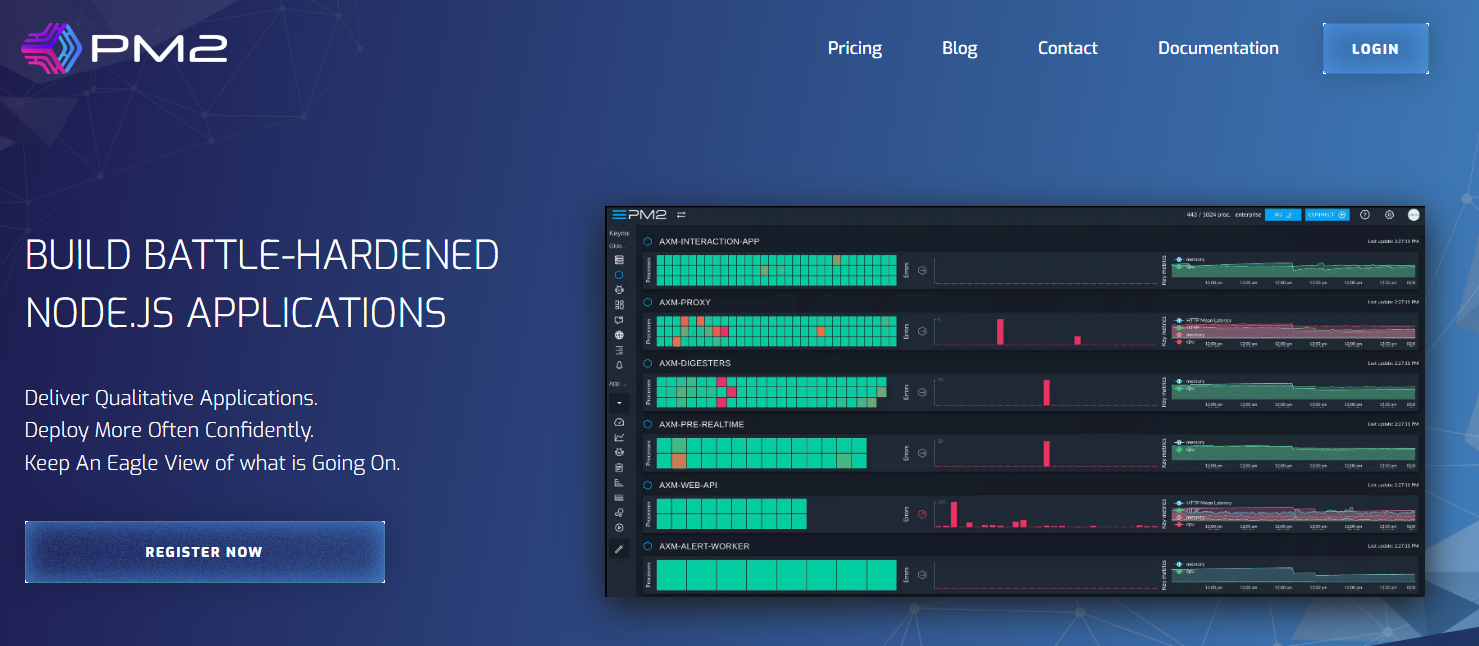This screenshot has height=646, width=1479.
Task: Click the "443 / 1024 proc." counter text
Action: click(x=1207, y=214)
